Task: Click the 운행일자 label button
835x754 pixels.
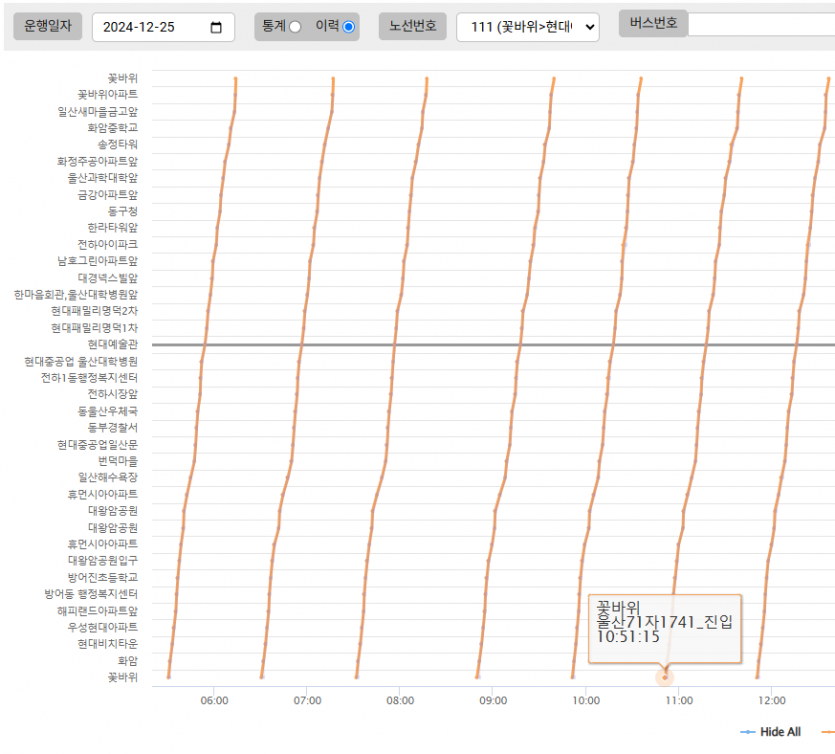Action: [x=47, y=27]
